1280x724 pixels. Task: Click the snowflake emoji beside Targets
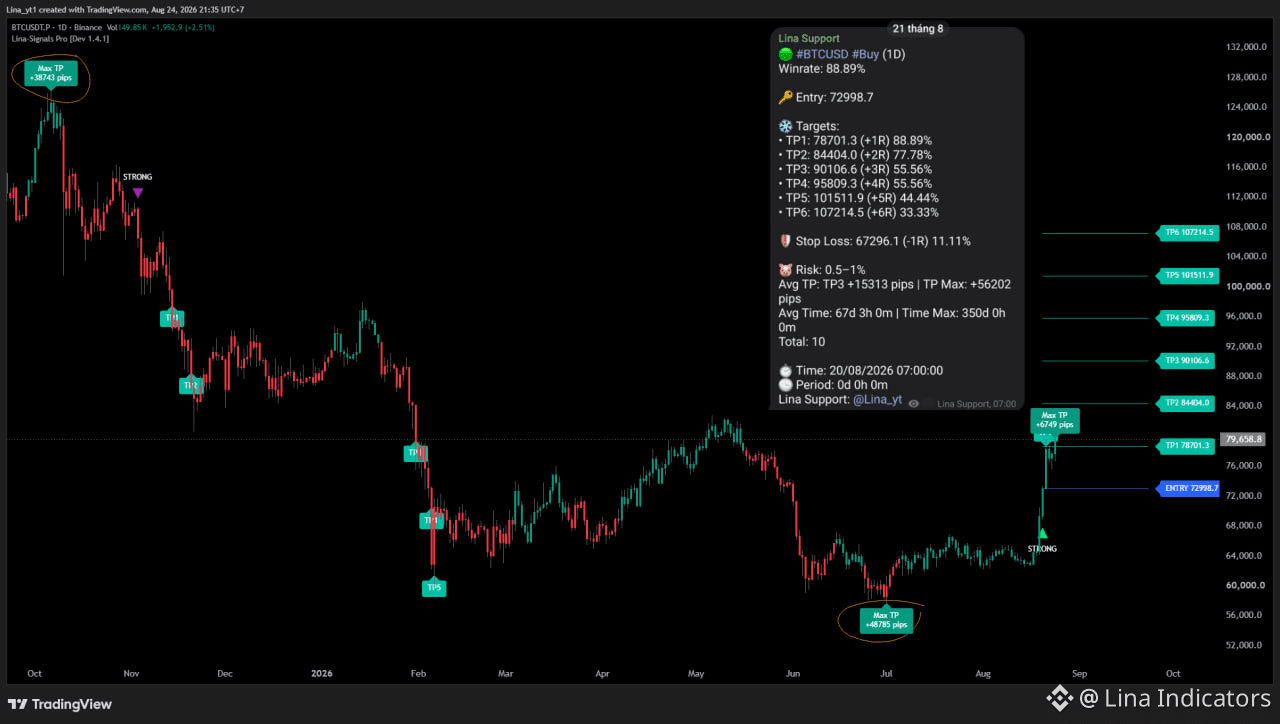tap(786, 126)
